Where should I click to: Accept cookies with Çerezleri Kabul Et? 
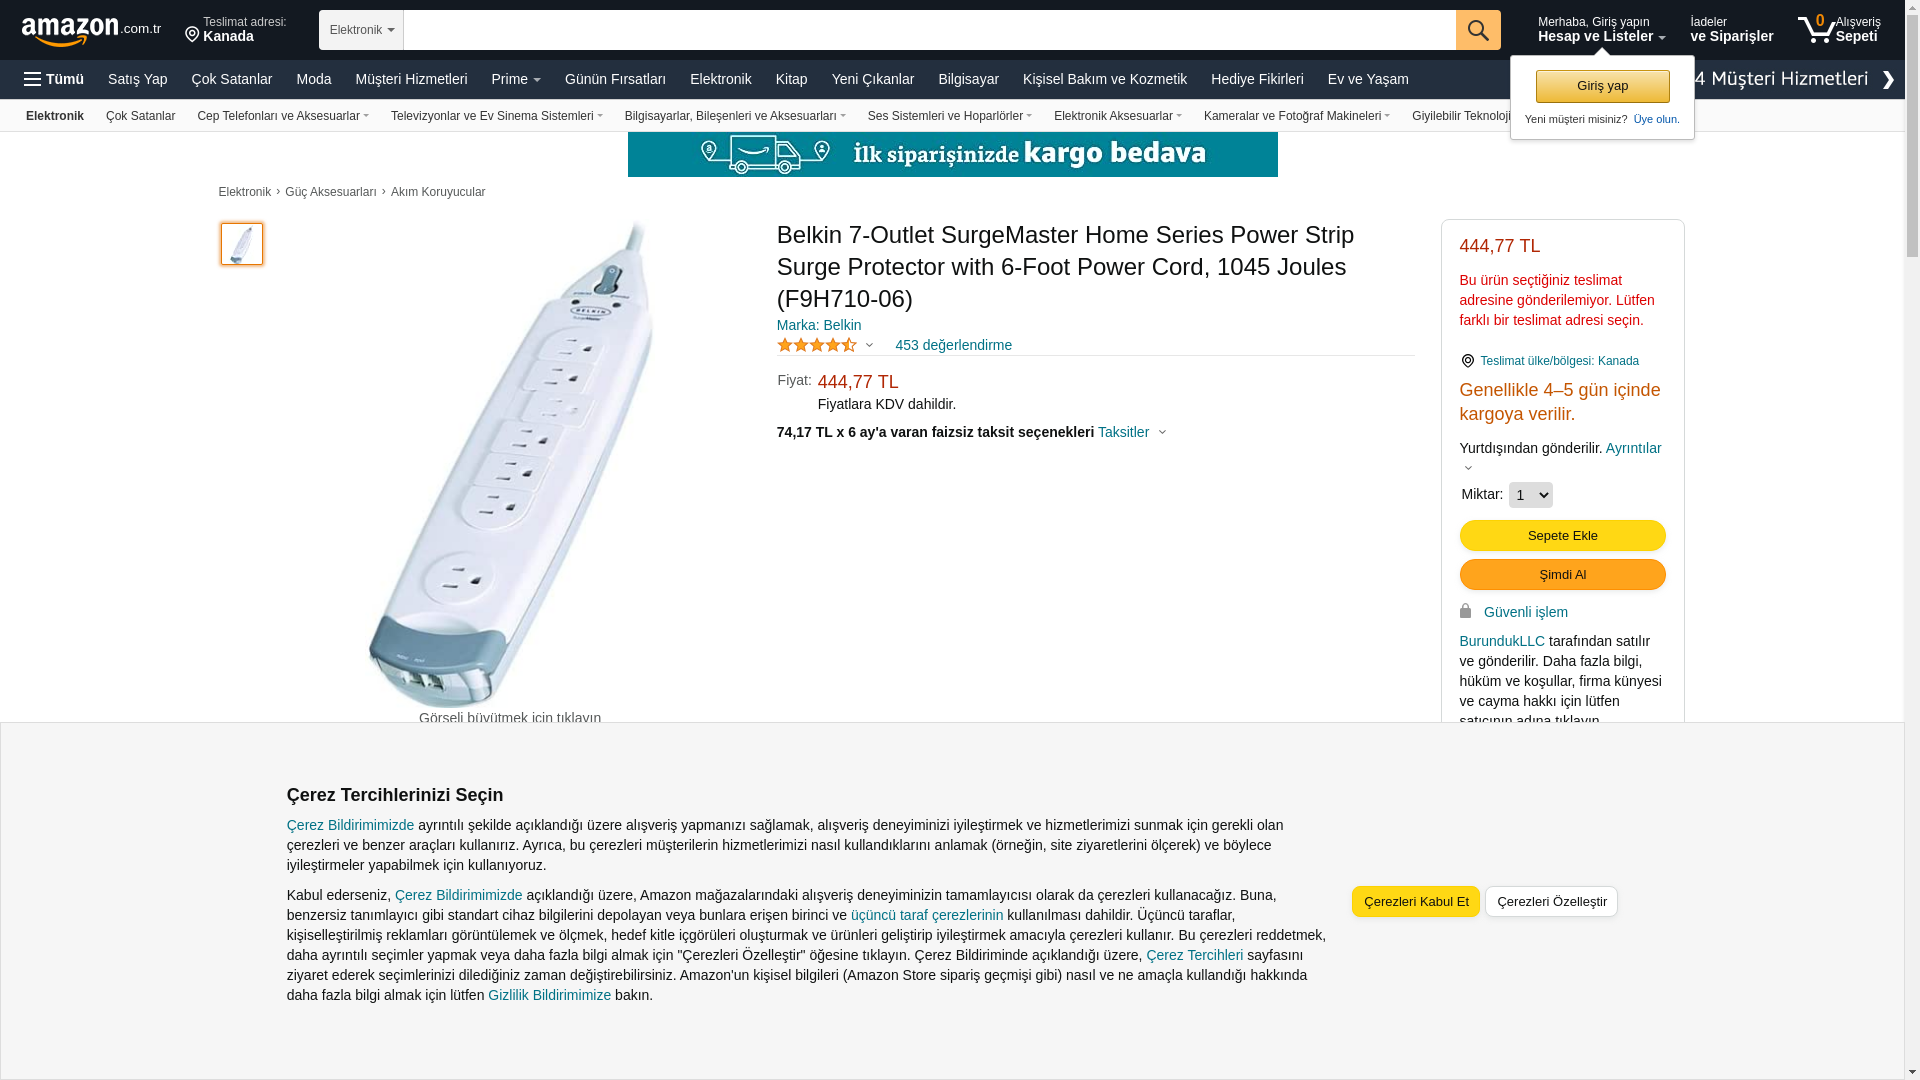pos(1415,901)
